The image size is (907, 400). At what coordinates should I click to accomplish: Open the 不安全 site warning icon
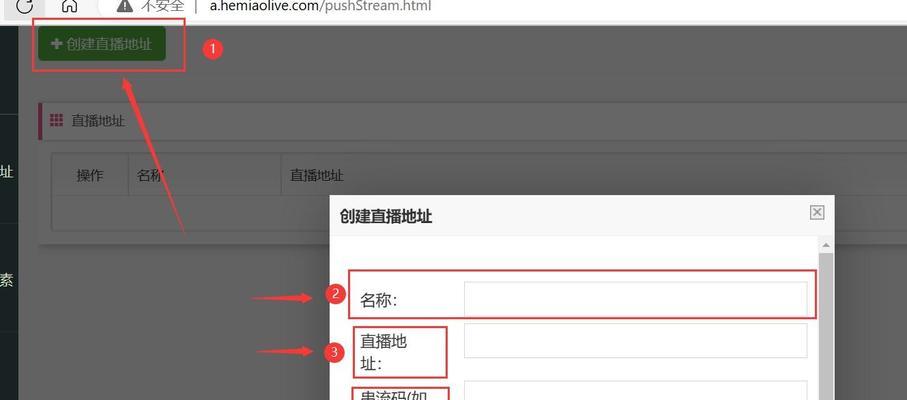pyautogui.click(x=124, y=5)
